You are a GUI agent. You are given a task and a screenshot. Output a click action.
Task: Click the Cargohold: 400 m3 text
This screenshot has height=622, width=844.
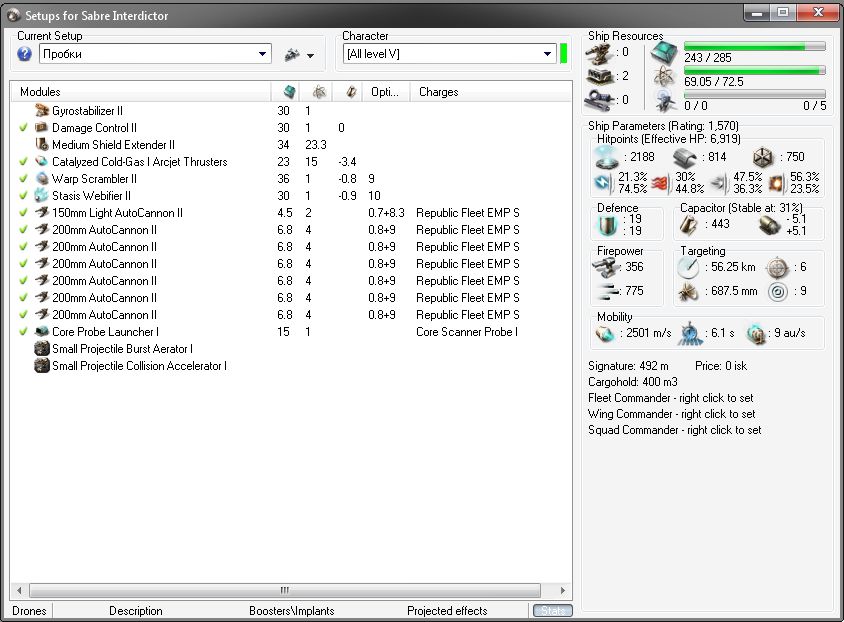coord(632,382)
